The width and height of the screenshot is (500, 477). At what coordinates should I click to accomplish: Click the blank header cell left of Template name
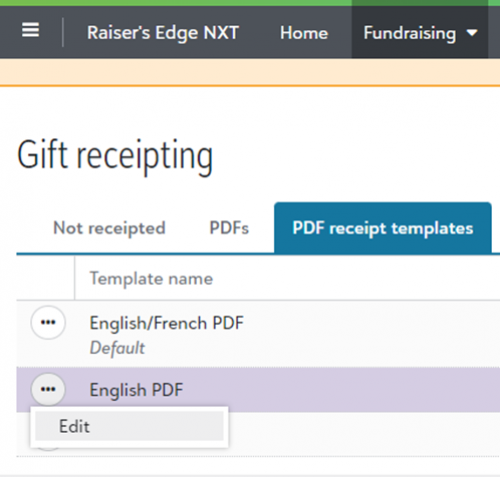(45, 278)
